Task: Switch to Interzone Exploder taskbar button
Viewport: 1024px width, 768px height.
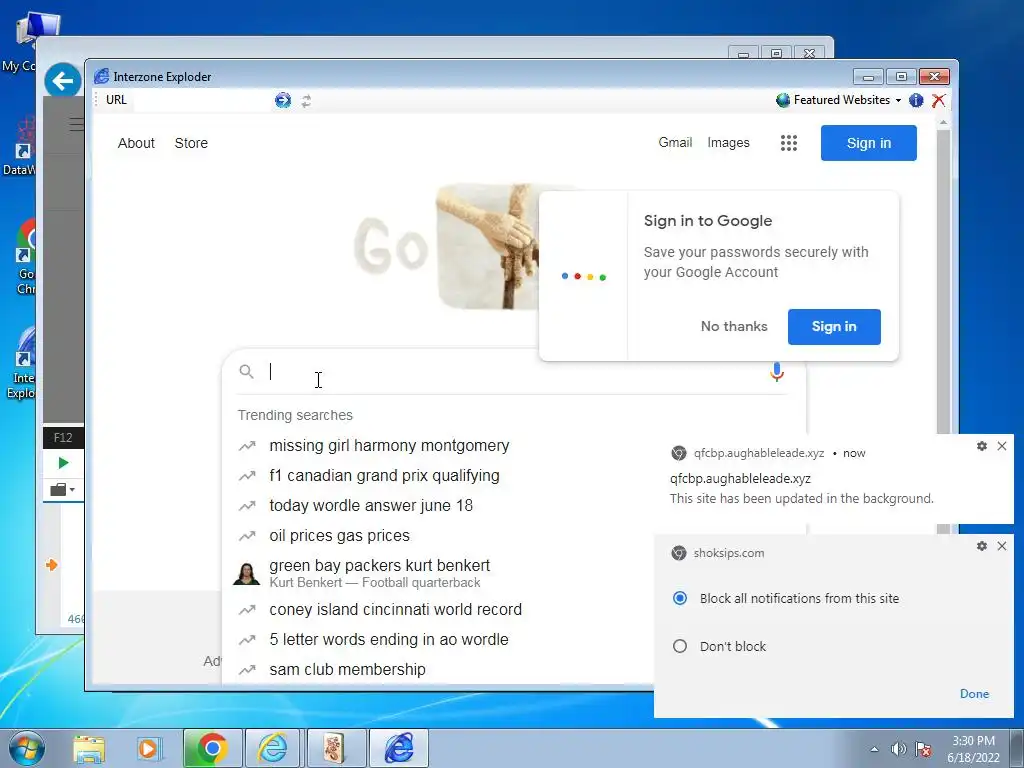Action: click(399, 748)
